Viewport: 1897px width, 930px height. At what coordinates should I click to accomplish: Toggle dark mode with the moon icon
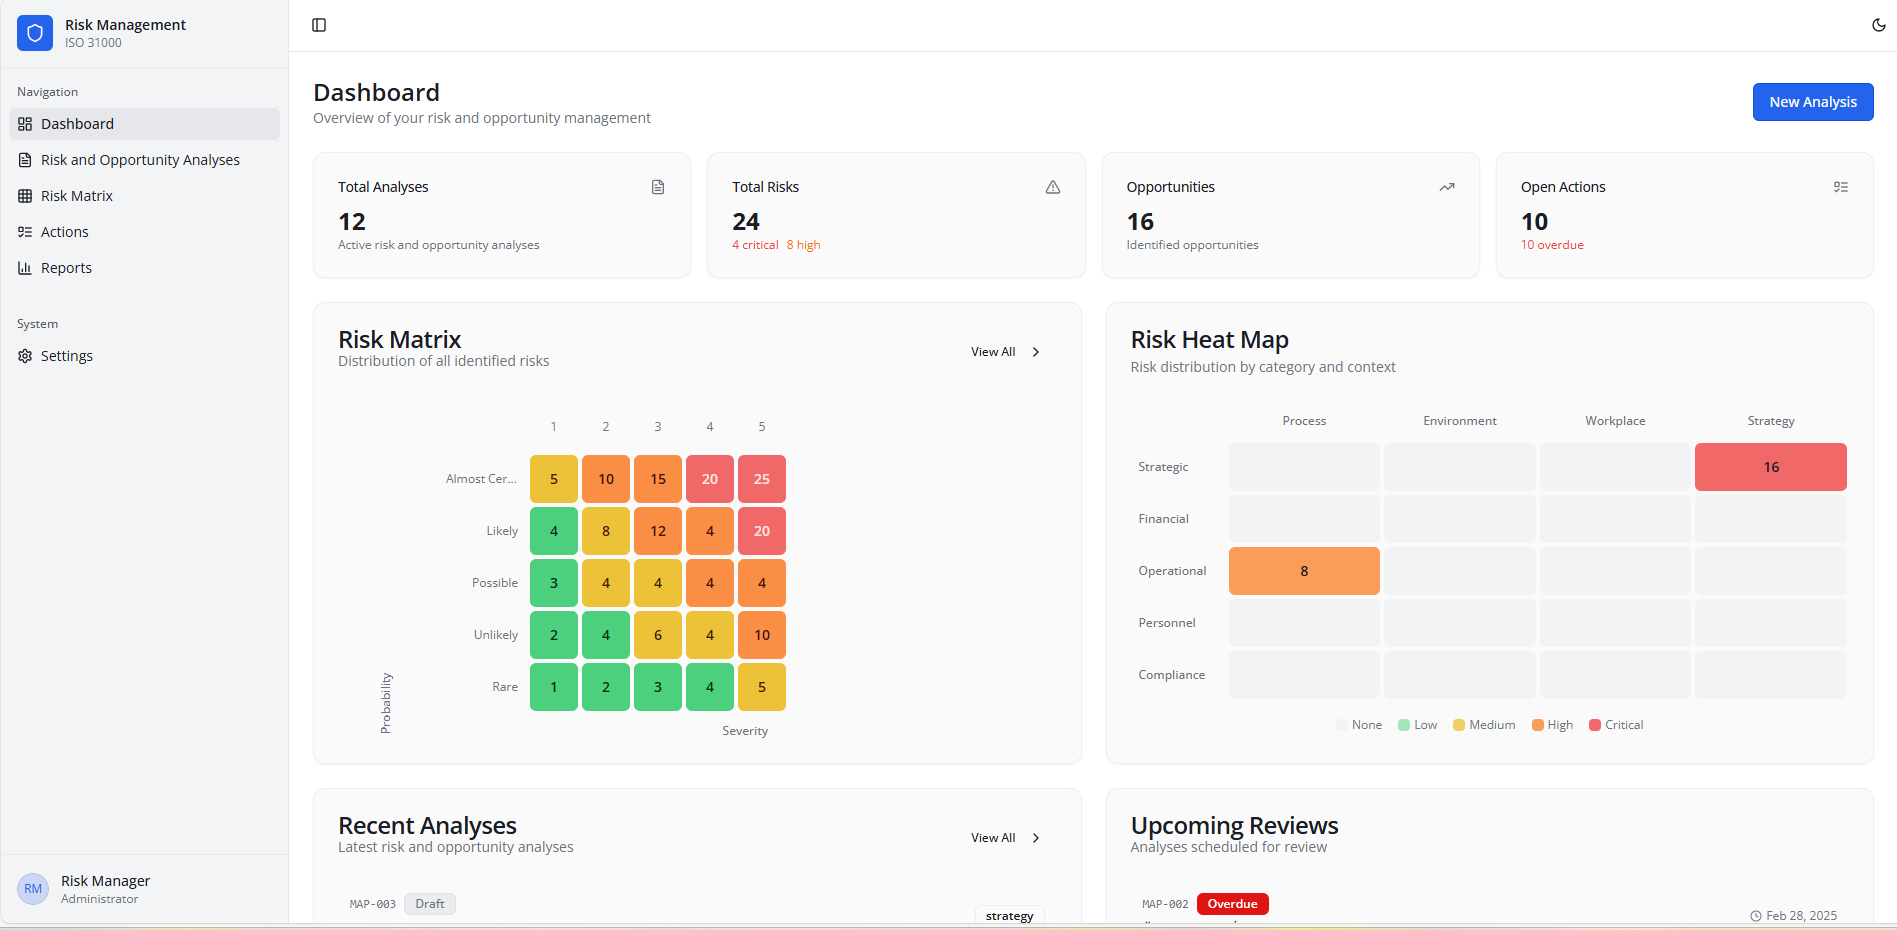[x=1878, y=25]
